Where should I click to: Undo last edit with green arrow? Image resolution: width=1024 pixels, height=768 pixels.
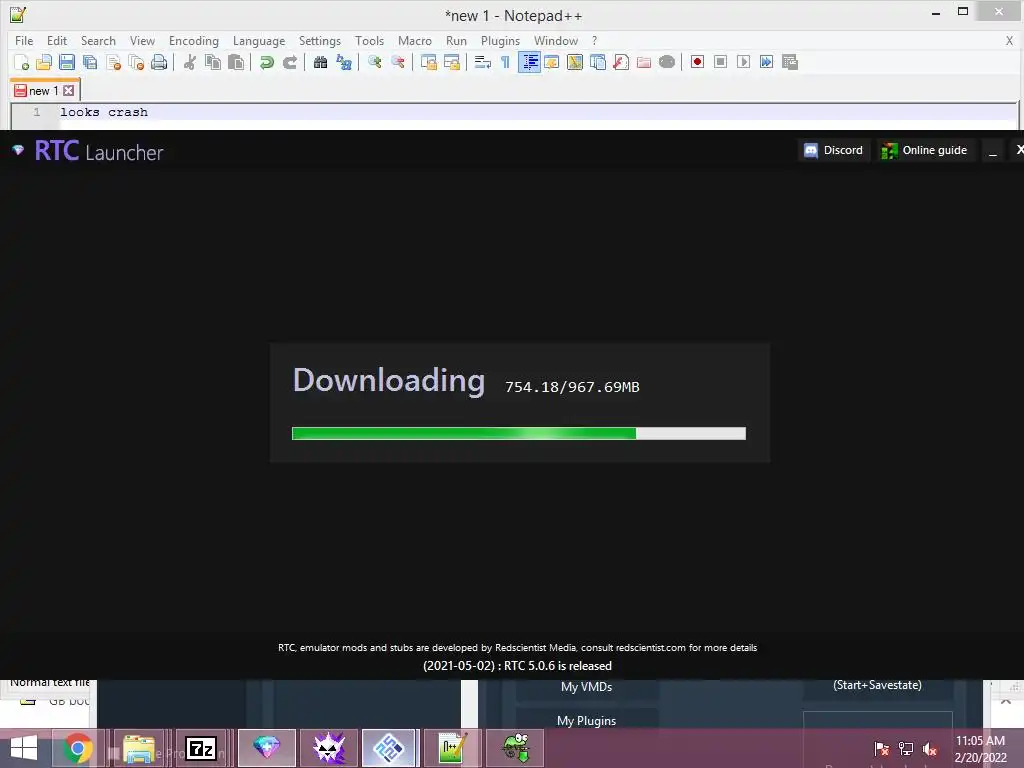point(266,62)
